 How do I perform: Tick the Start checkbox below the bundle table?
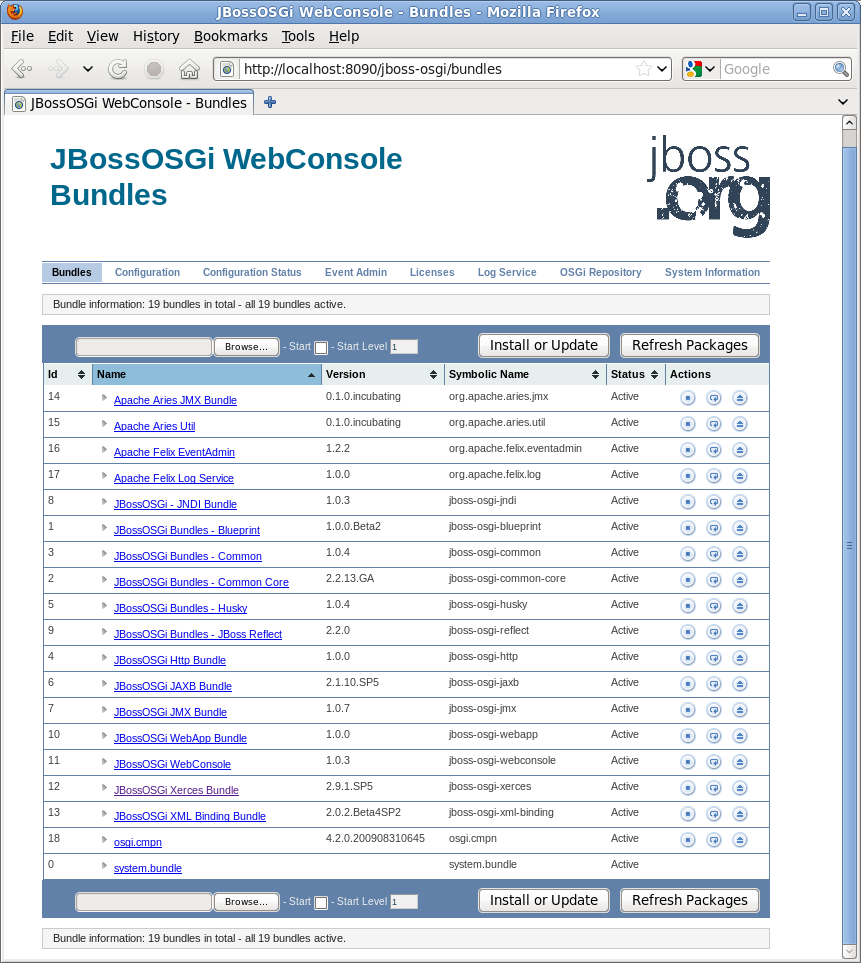pos(321,903)
